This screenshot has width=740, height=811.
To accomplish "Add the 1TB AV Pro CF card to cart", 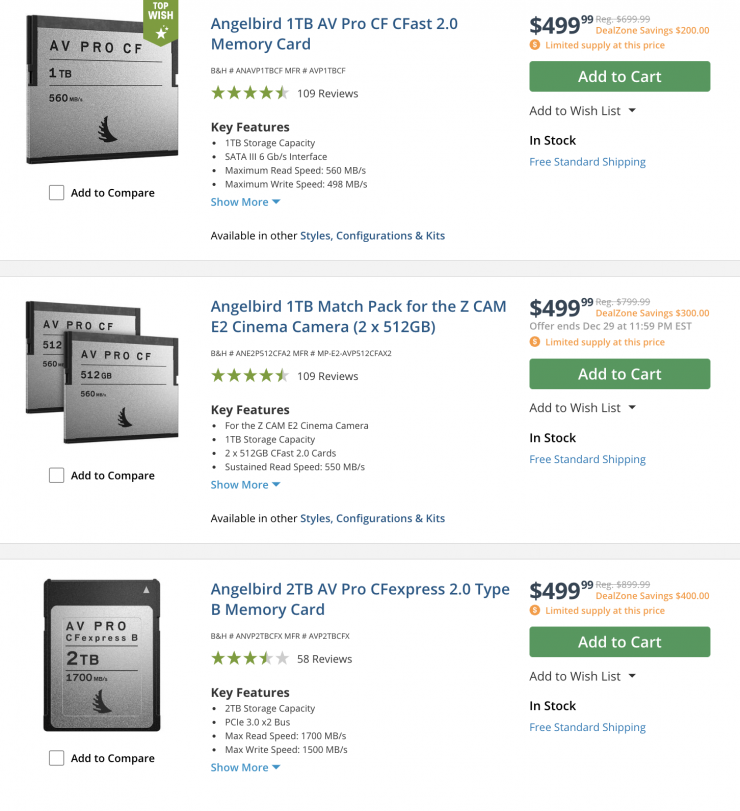I will pos(619,77).
